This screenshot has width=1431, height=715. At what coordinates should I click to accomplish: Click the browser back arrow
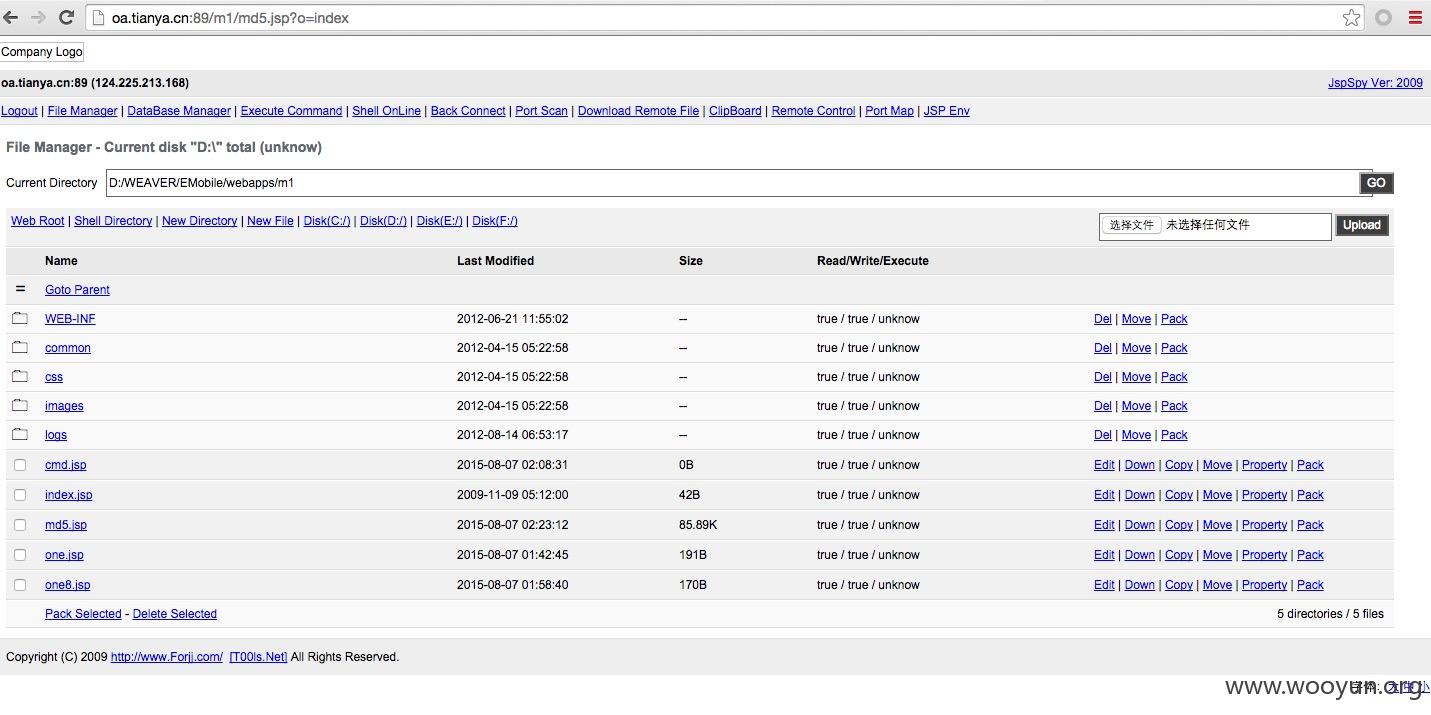(11, 17)
